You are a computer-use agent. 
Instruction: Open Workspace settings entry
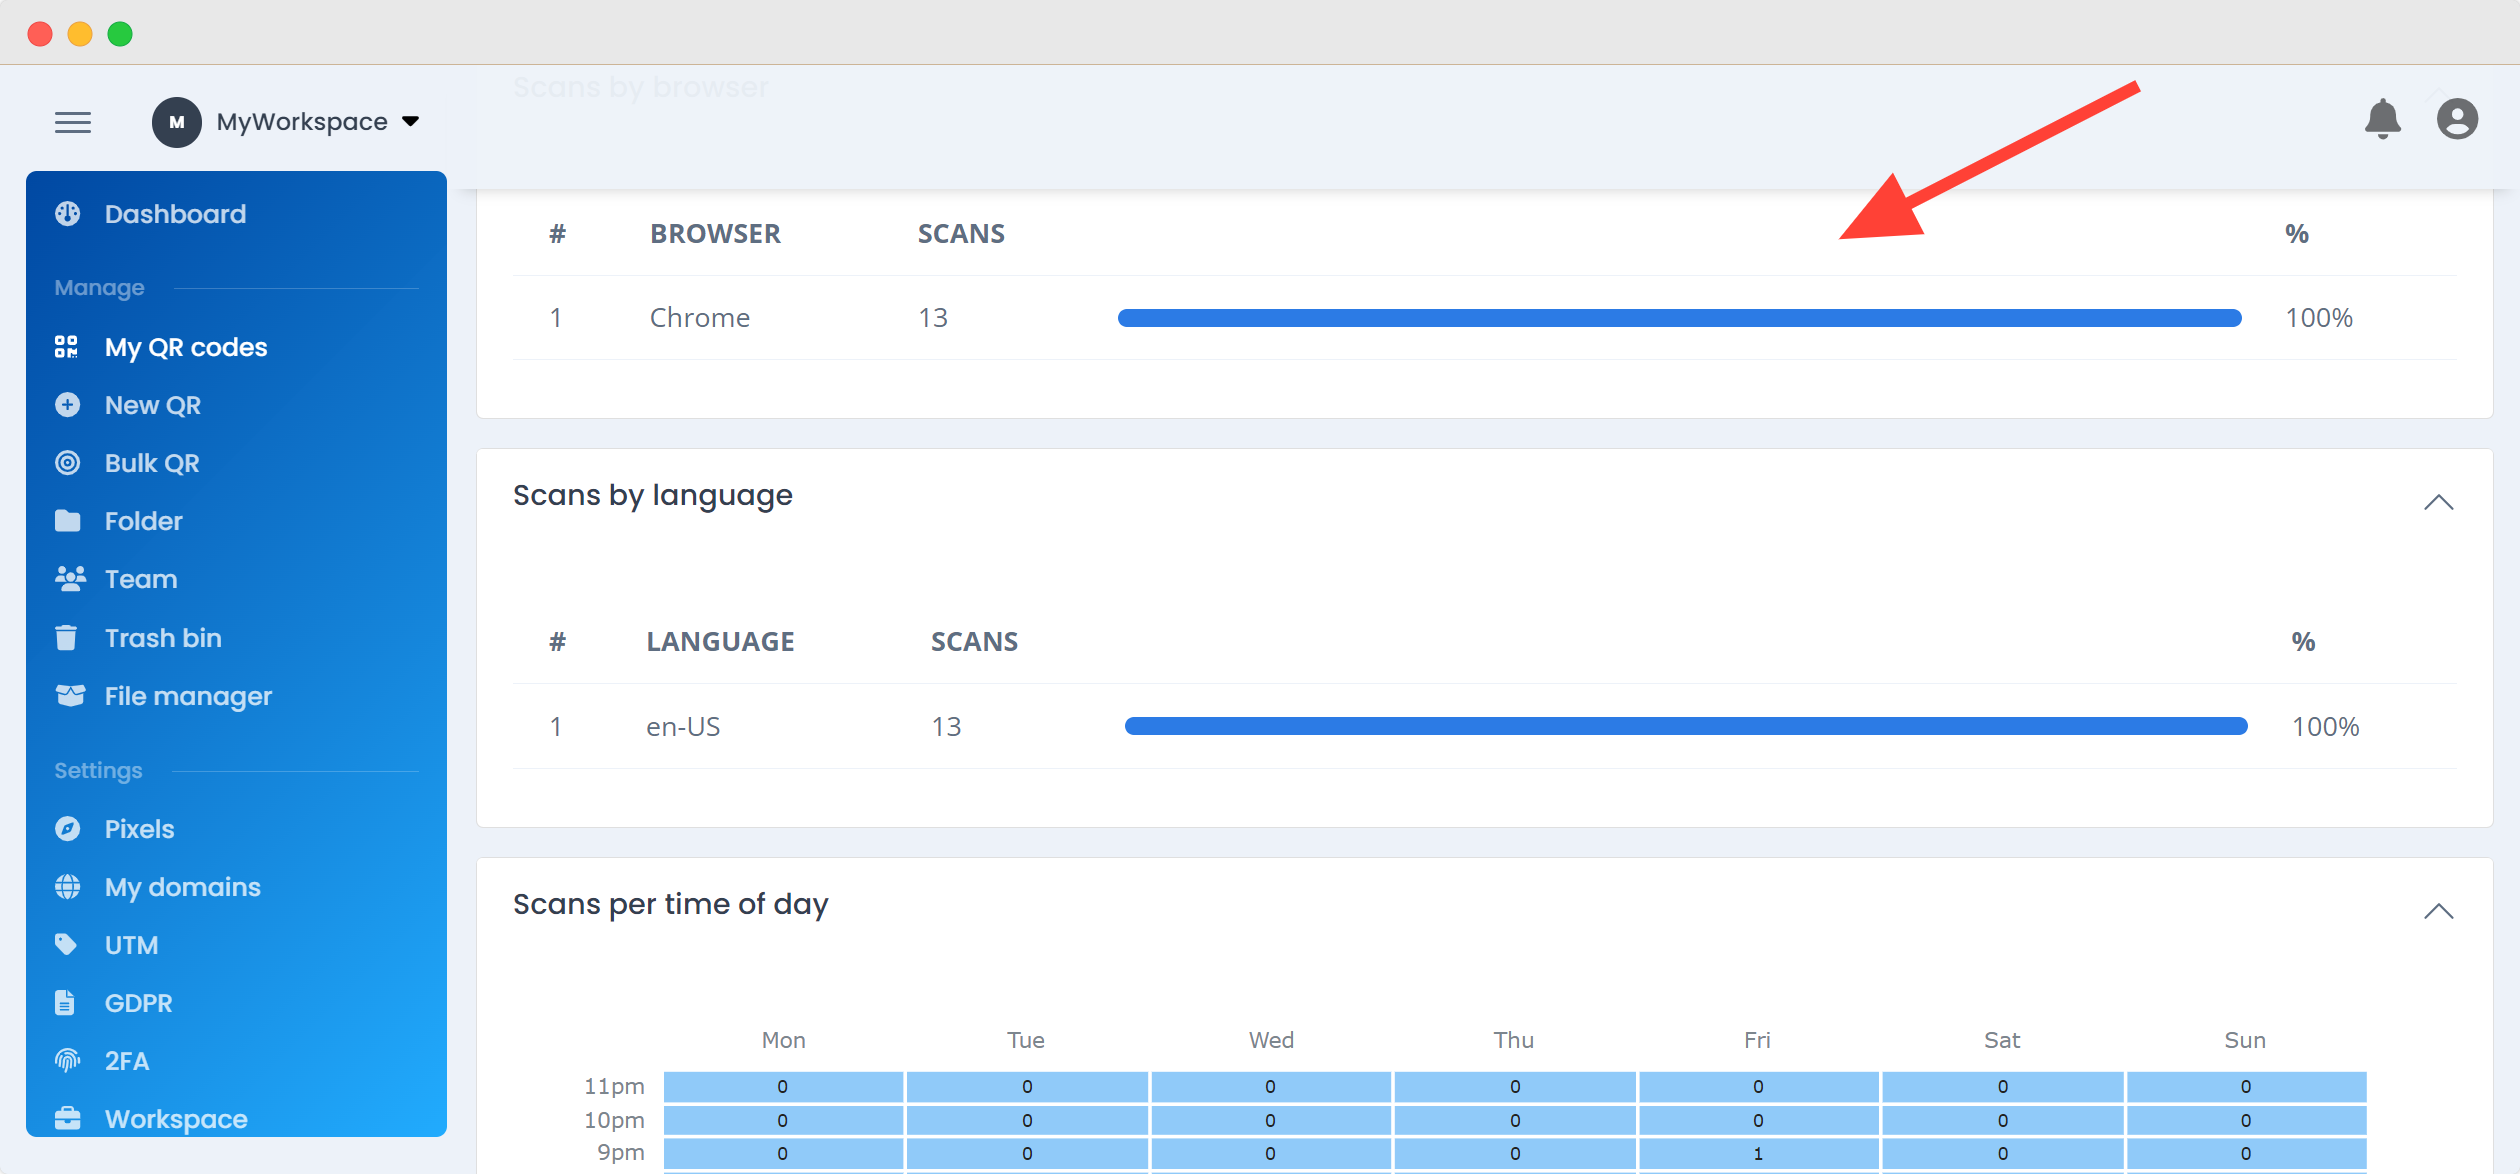(176, 1119)
